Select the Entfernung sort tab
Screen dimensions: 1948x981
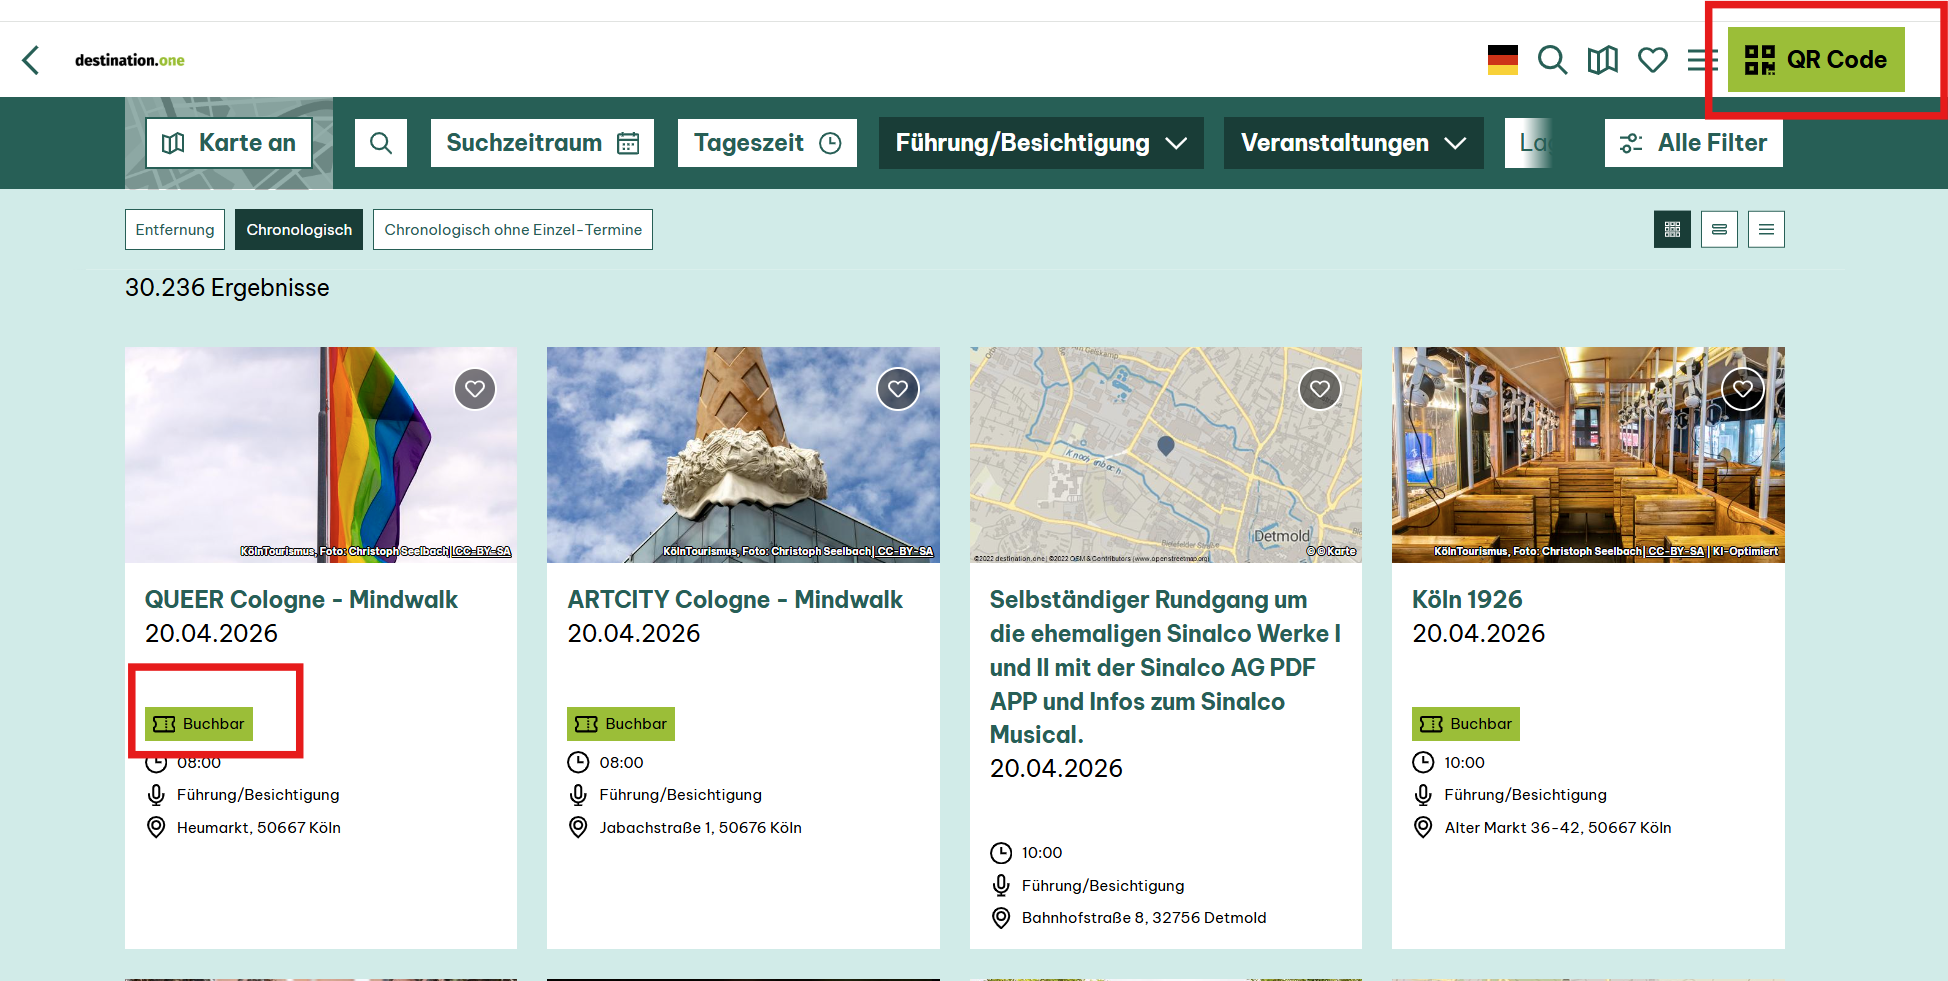[175, 230]
